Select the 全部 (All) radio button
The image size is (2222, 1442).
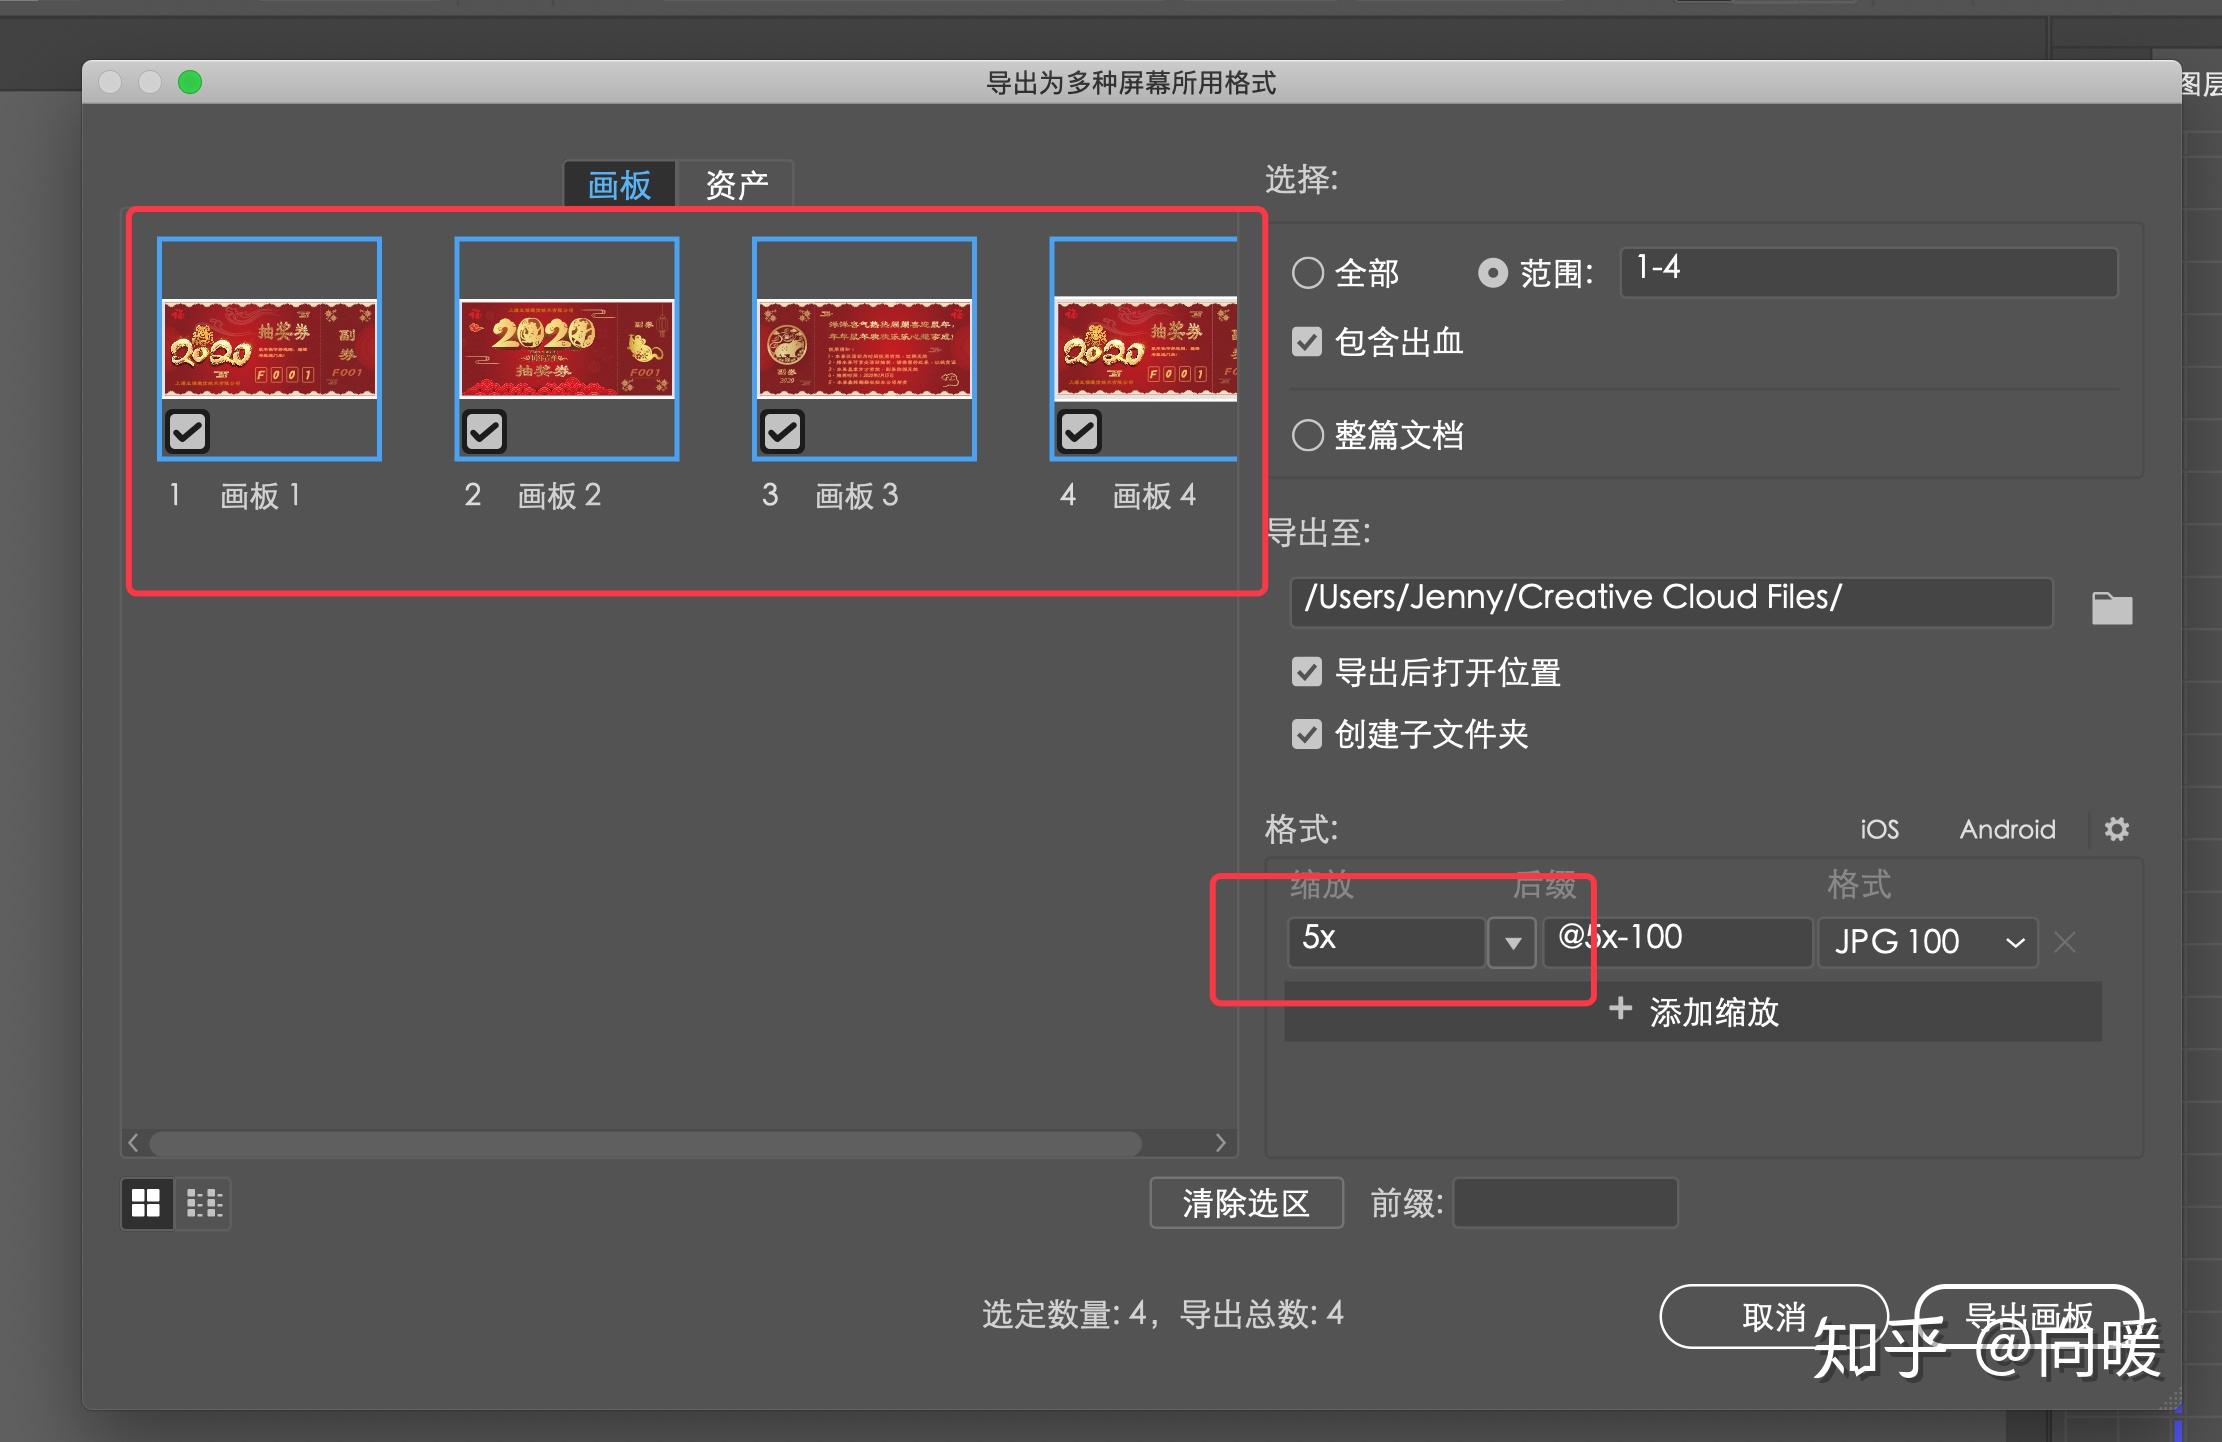pos(1308,273)
